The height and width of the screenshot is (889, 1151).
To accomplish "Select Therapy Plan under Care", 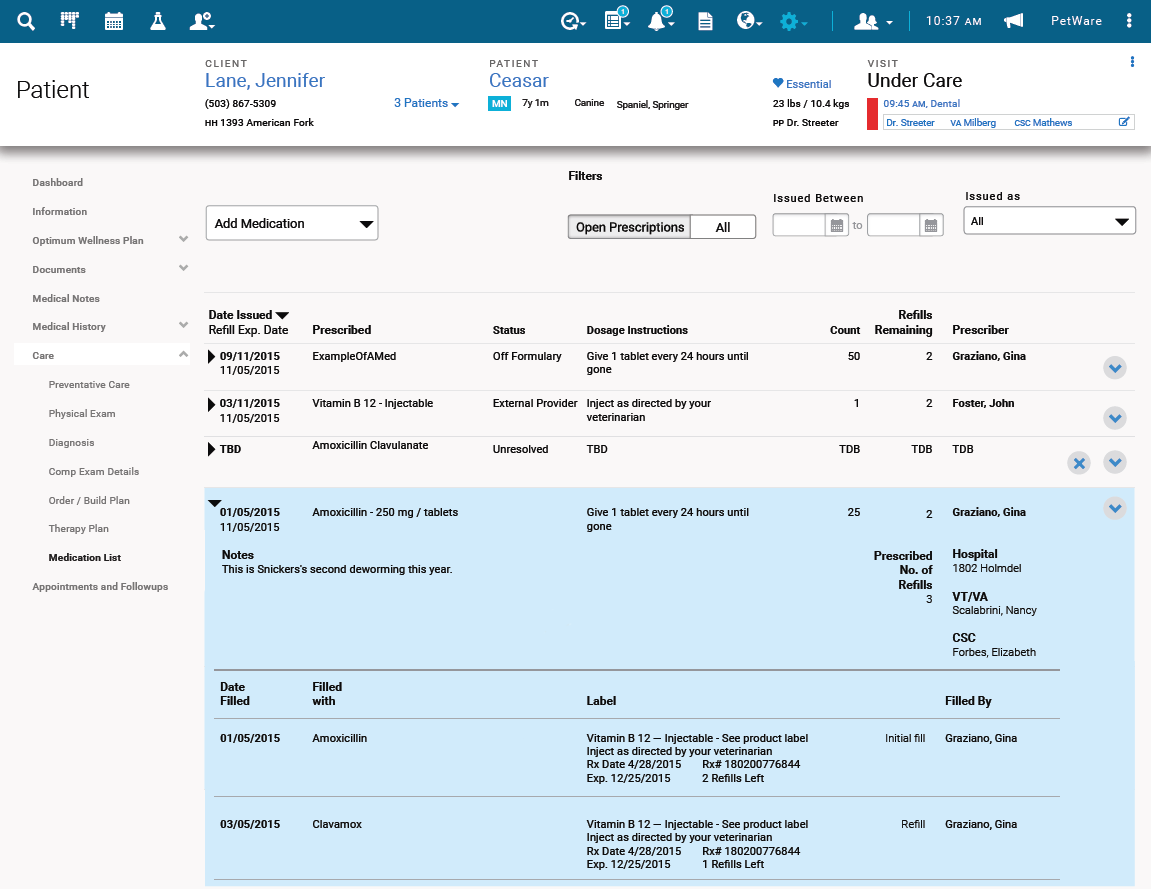I will 79,529.
